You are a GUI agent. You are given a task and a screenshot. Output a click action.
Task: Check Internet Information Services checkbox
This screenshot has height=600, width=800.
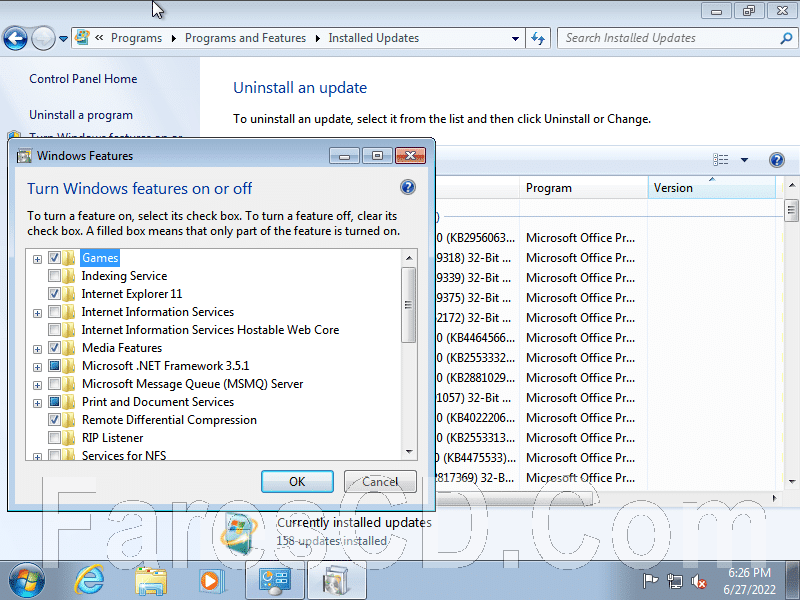[54, 312]
